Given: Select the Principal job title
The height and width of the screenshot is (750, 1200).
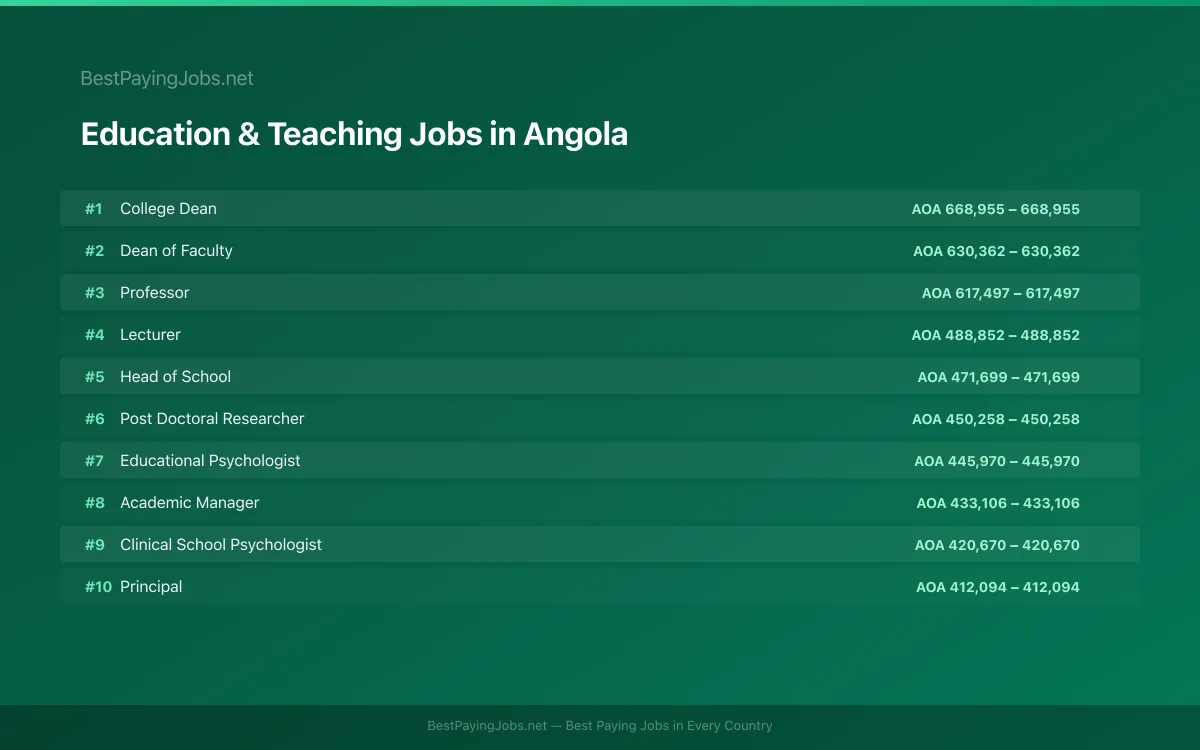Looking at the screenshot, I should (x=151, y=587).
